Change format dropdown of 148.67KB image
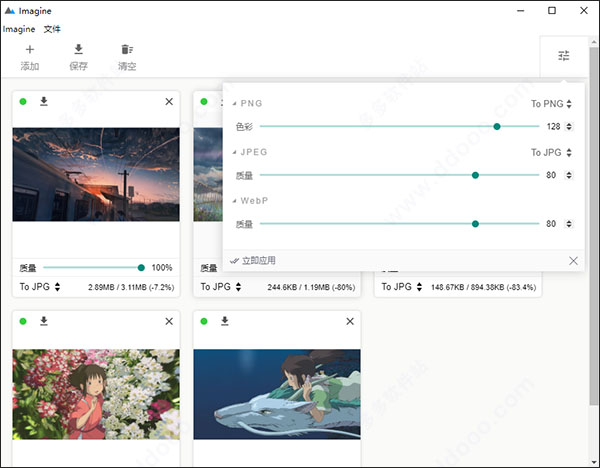This screenshot has width=600, height=468. click(x=402, y=287)
